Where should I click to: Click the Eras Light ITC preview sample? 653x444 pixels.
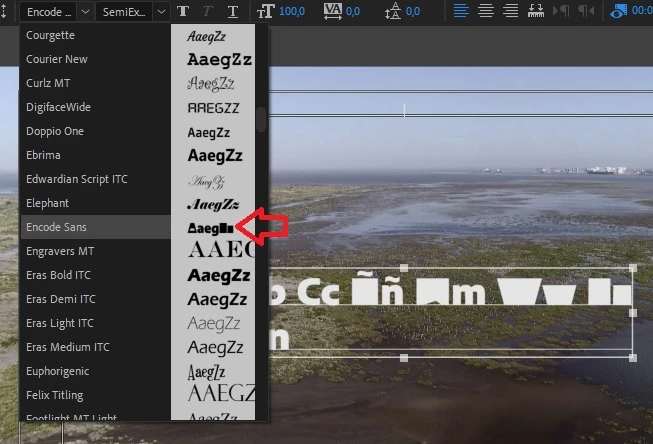214,324
